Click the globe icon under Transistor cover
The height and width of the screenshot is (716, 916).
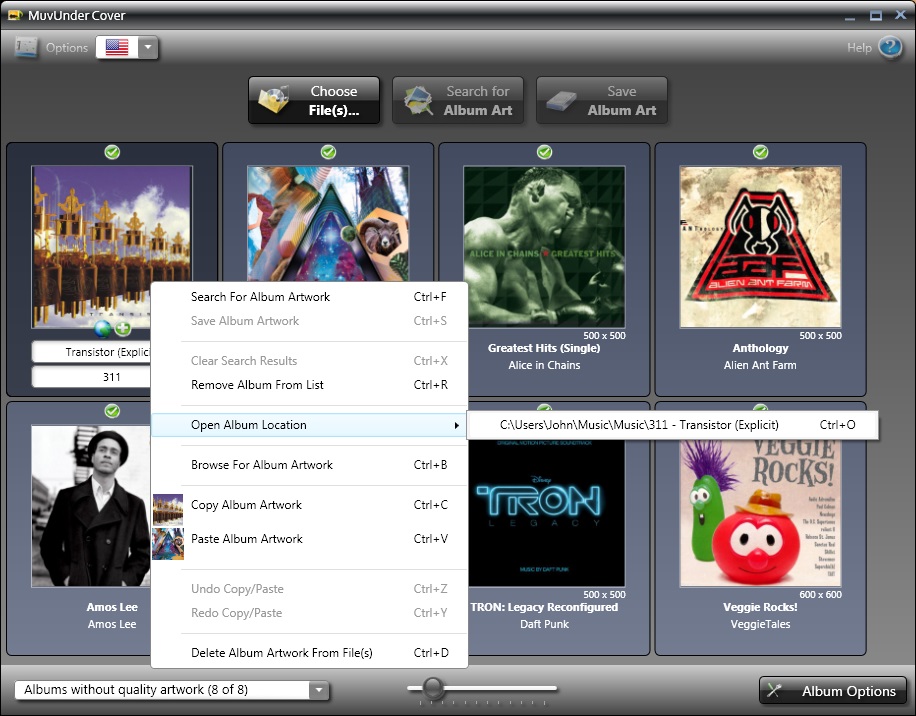103,328
